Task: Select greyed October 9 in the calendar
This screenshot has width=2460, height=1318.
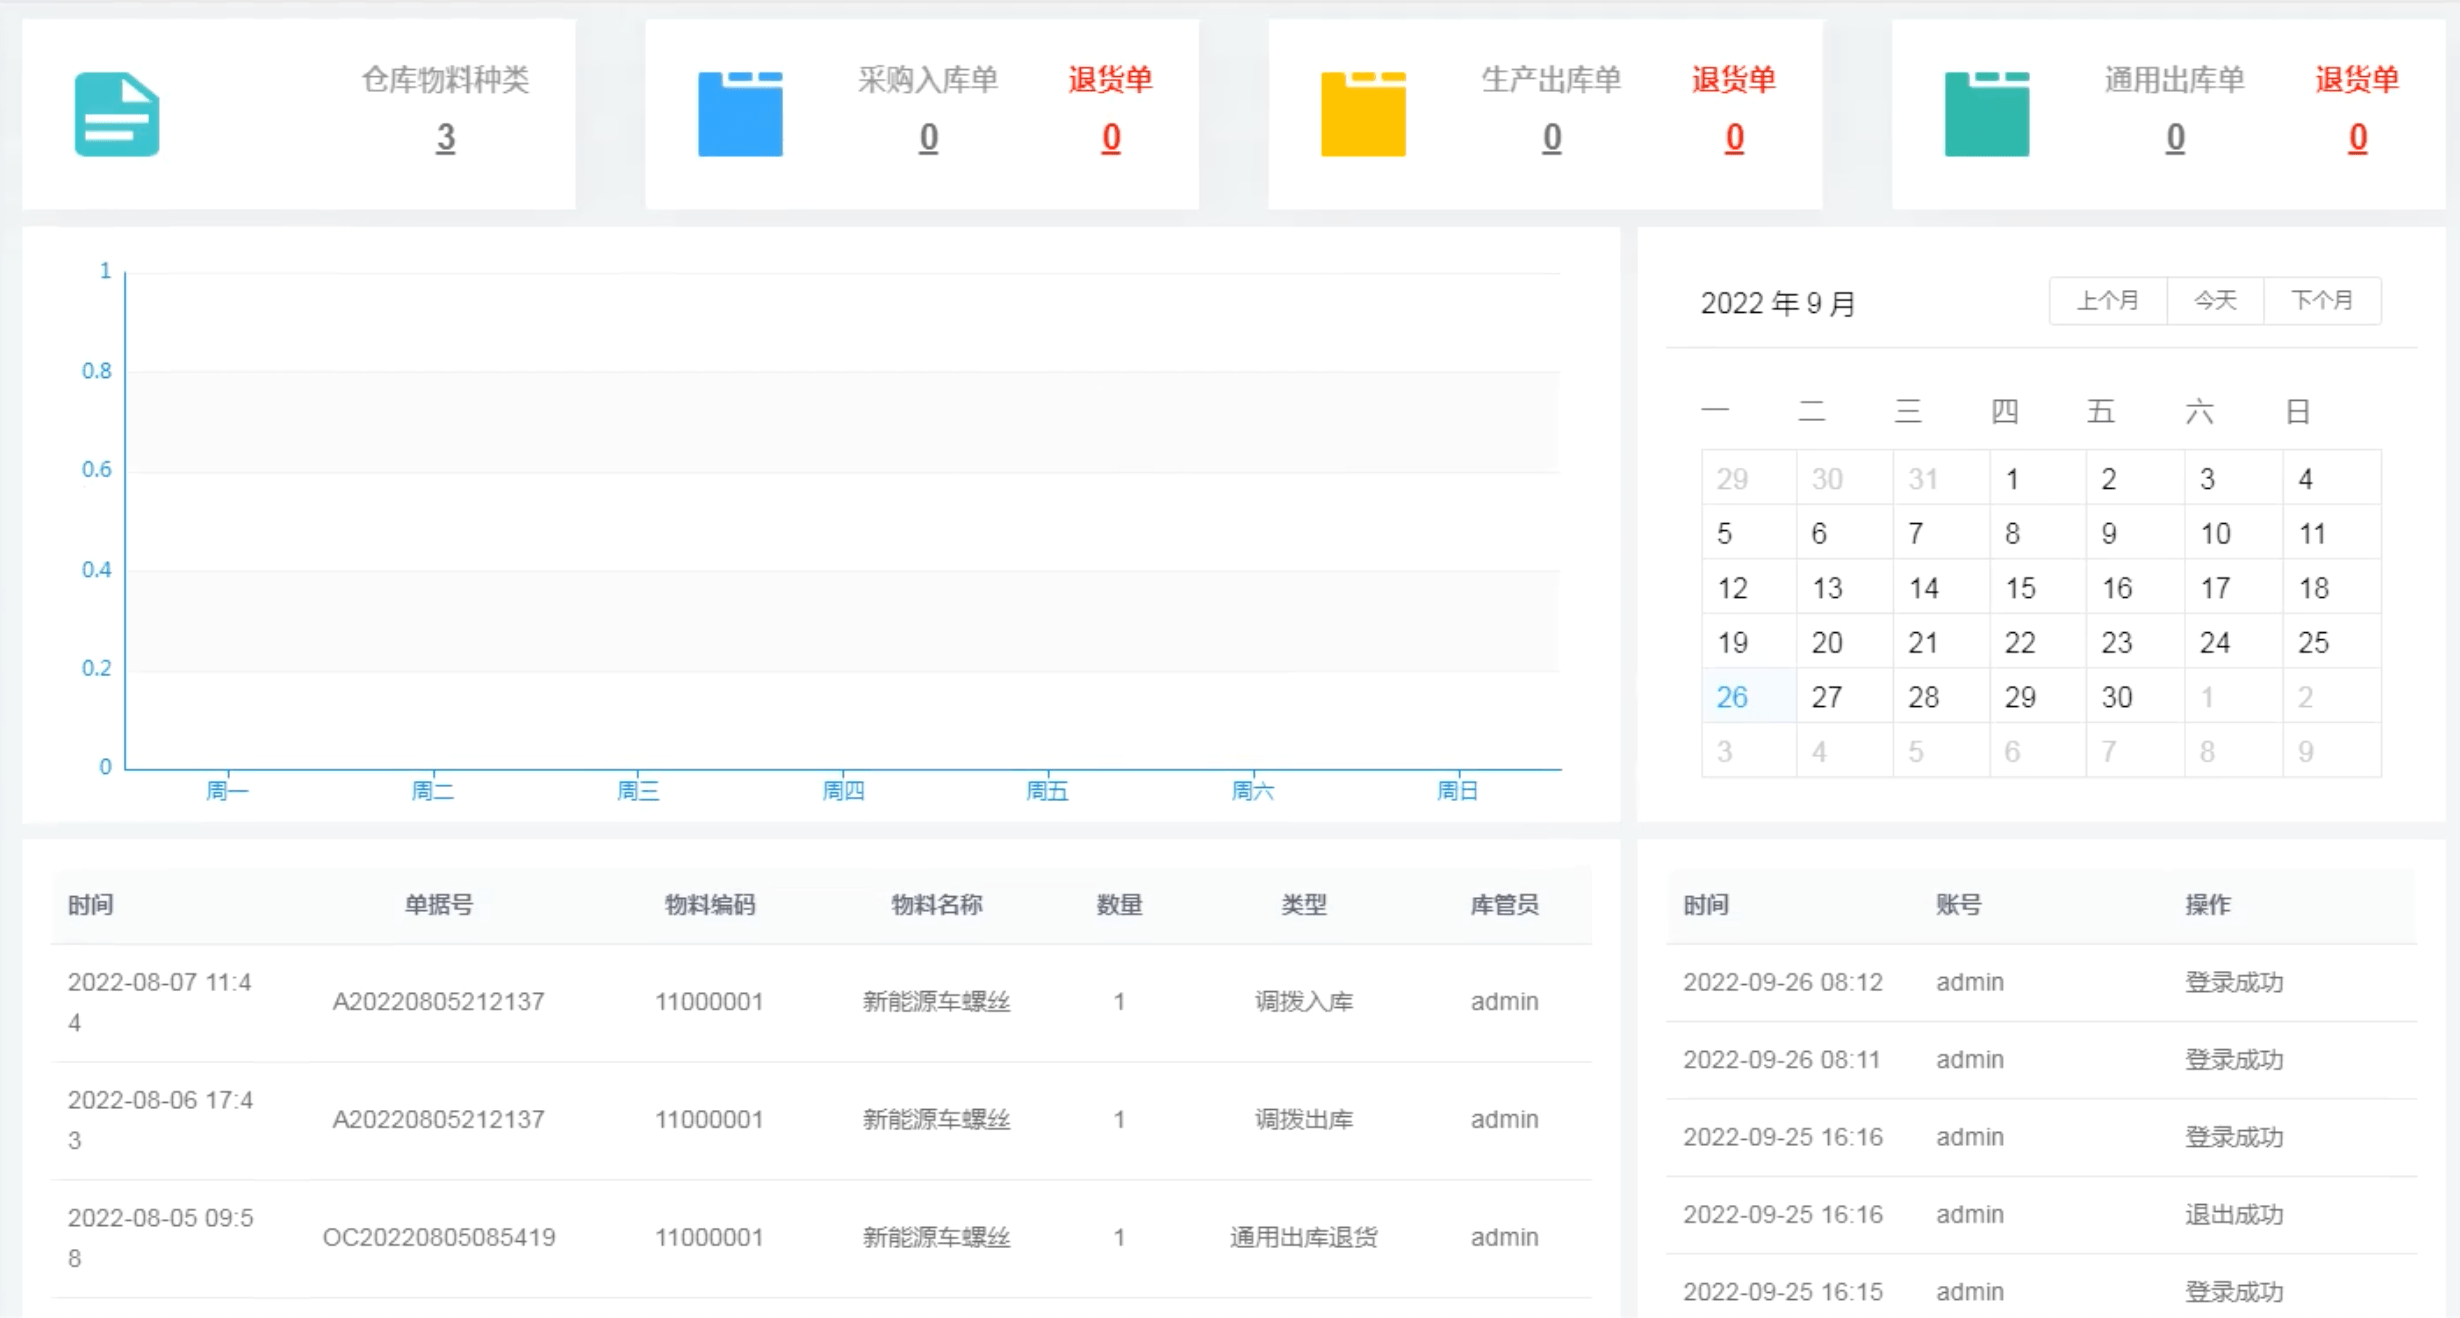Action: click(2331, 751)
